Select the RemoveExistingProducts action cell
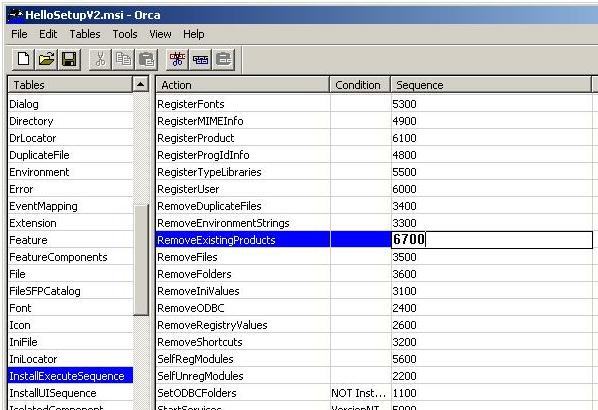The image size is (598, 410). point(243,240)
